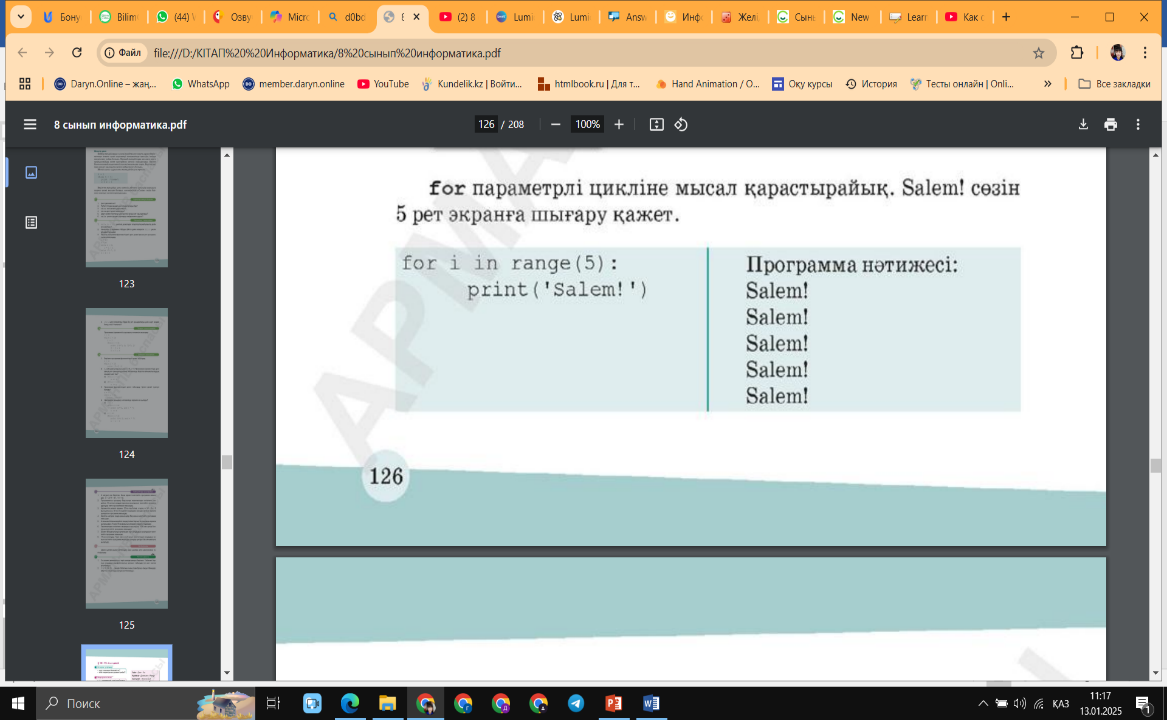
Task: Open a new browser tab
Action: [x=1006, y=16]
